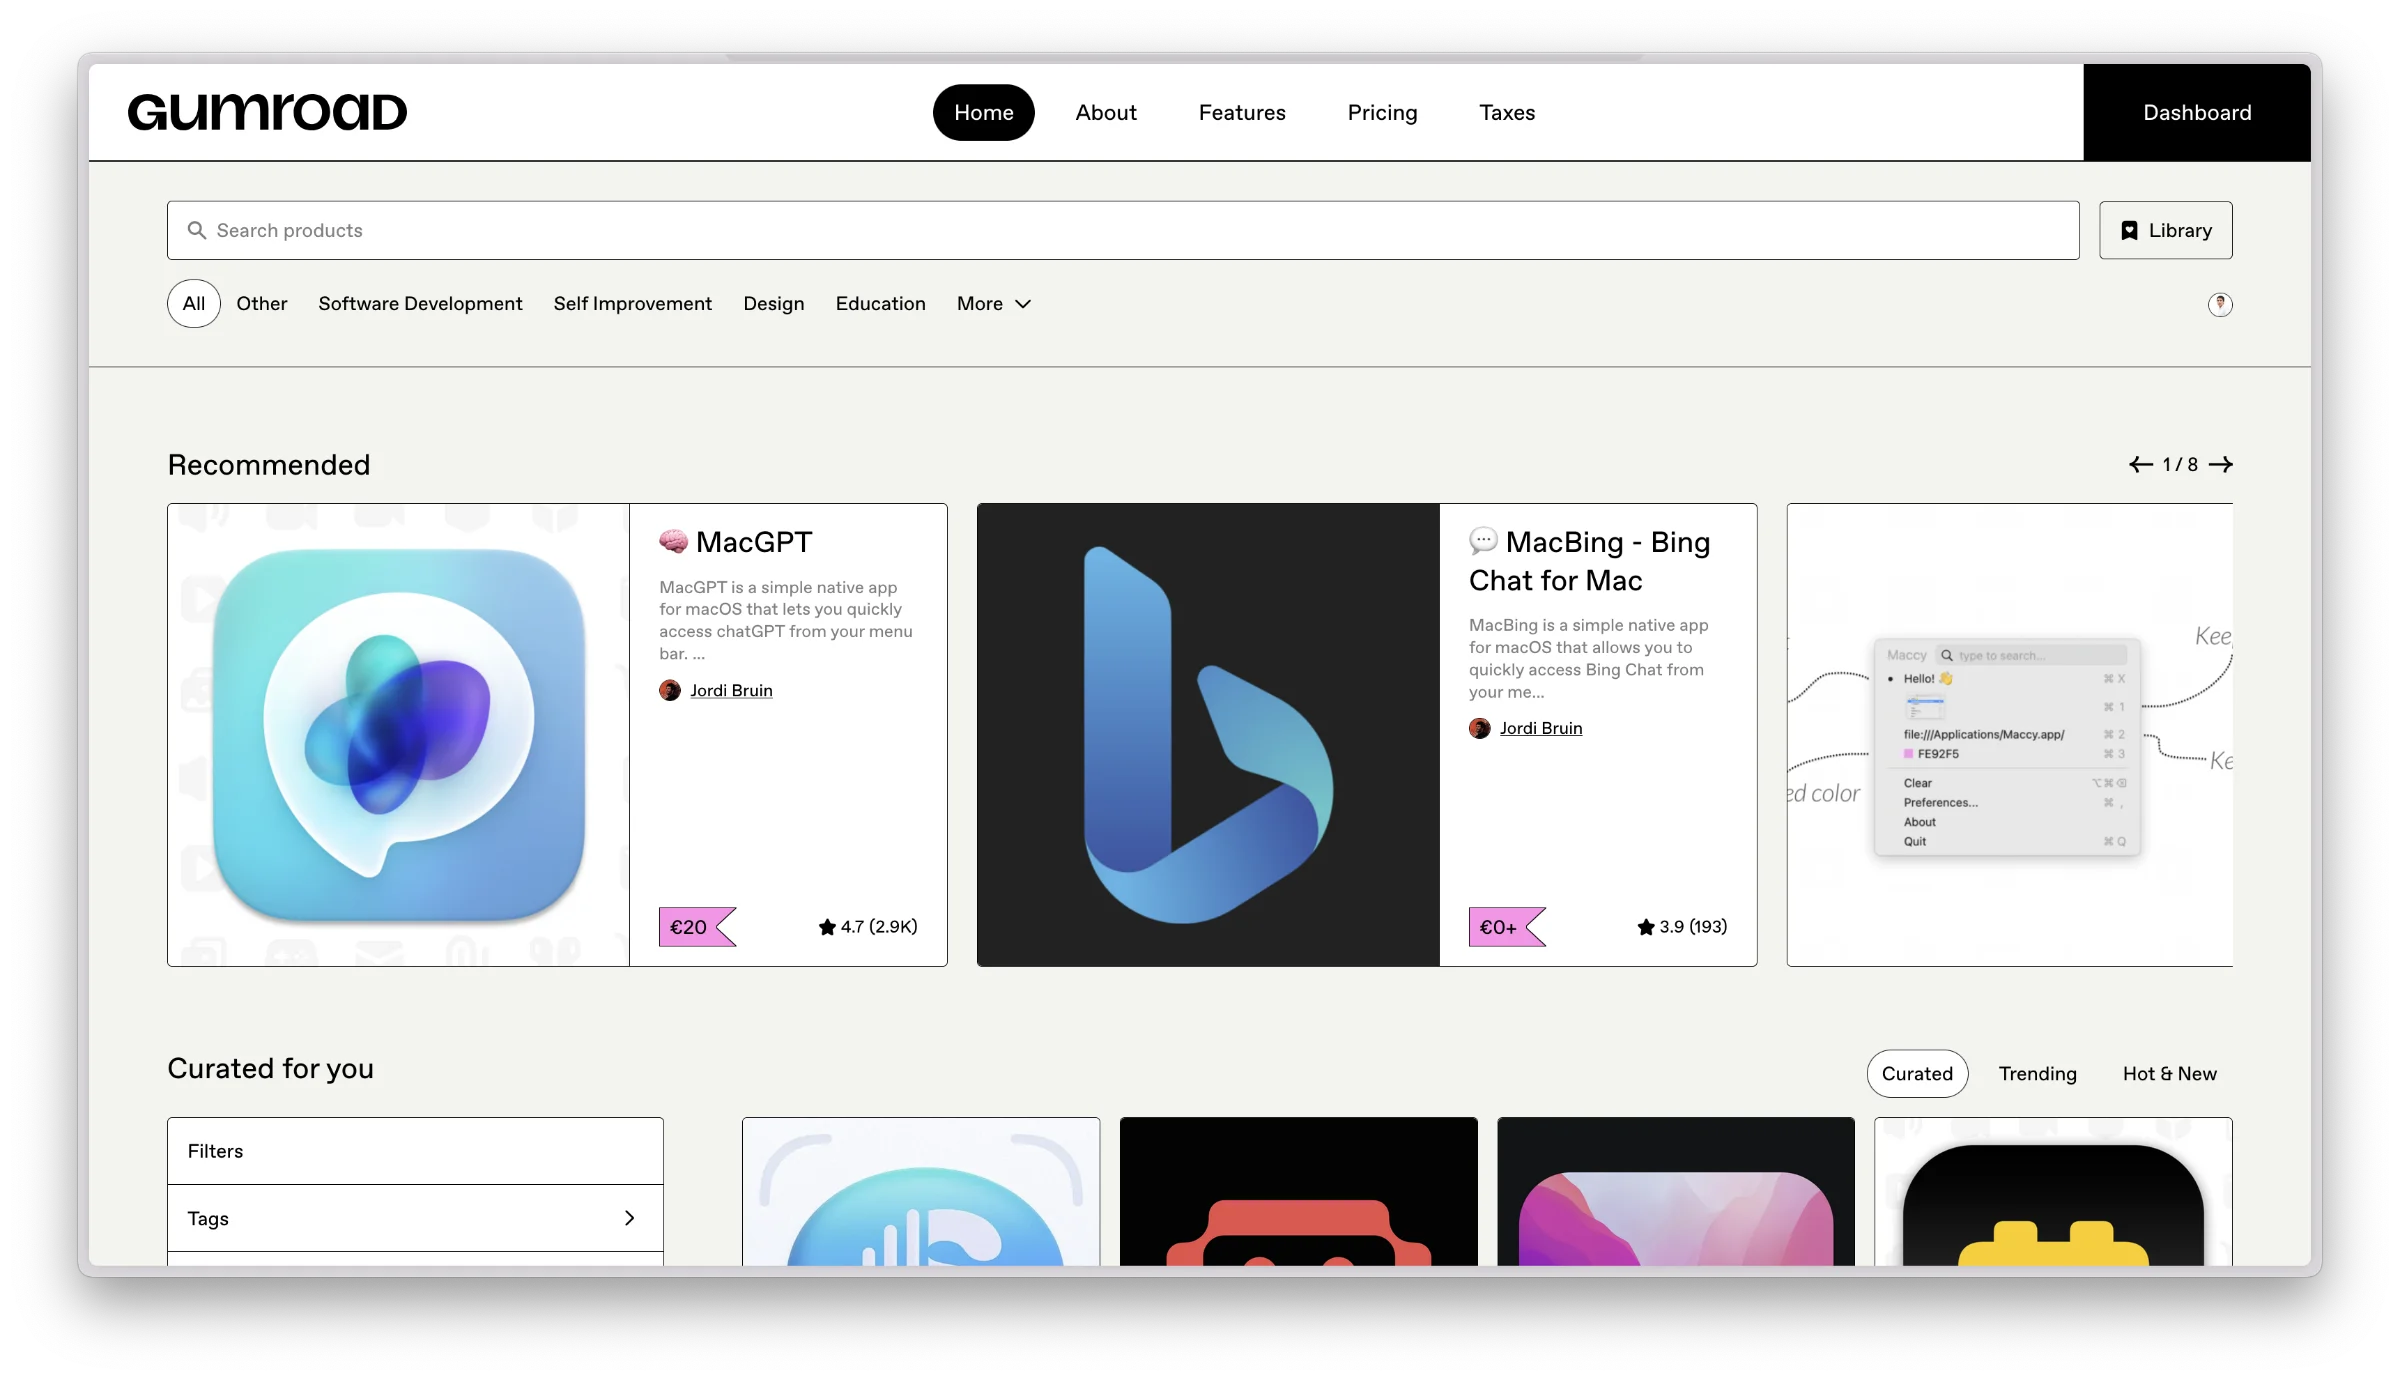This screenshot has height=1380, width=2400.
Task: Select the Other category
Action: tap(262, 303)
